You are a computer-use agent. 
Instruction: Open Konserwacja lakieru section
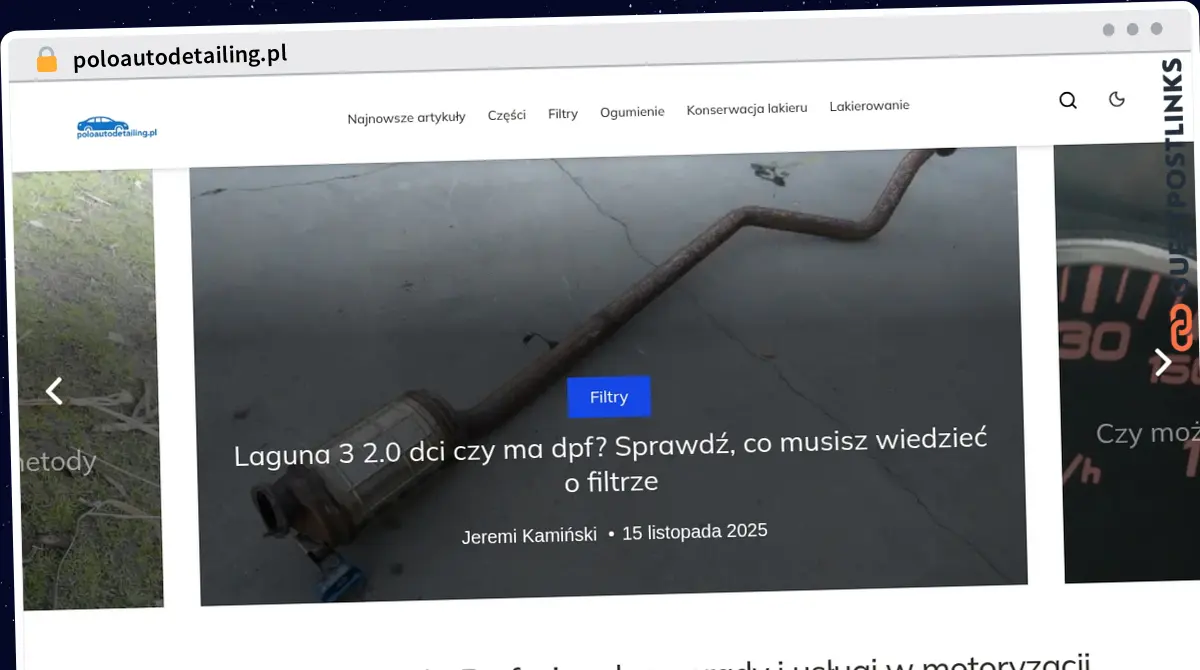coord(747,109)
